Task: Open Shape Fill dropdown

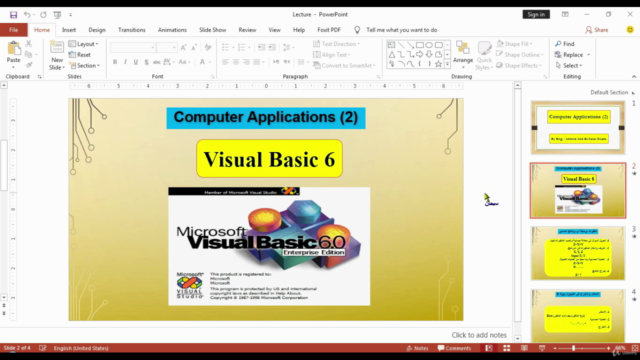Action: click(x=514, y=44)
